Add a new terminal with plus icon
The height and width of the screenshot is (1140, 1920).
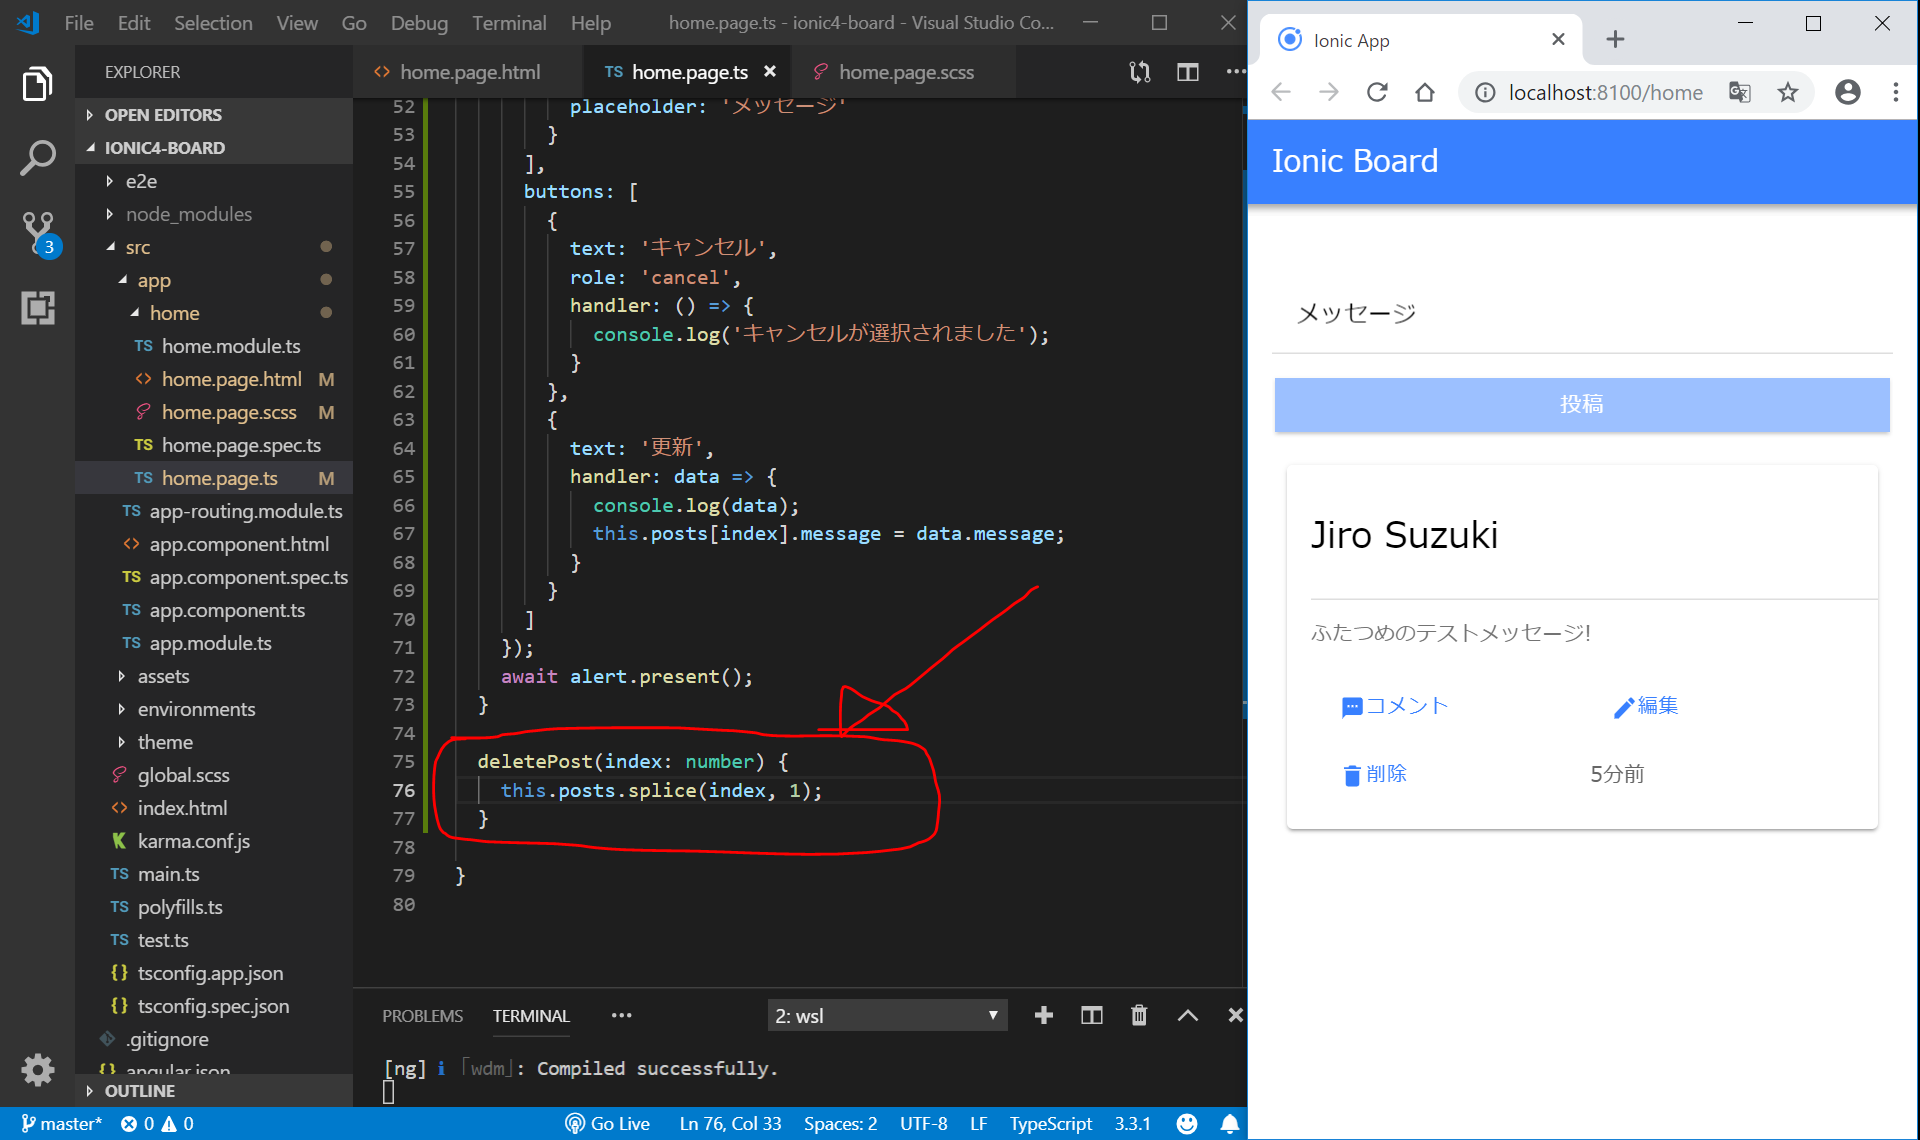[1043, 1016]
